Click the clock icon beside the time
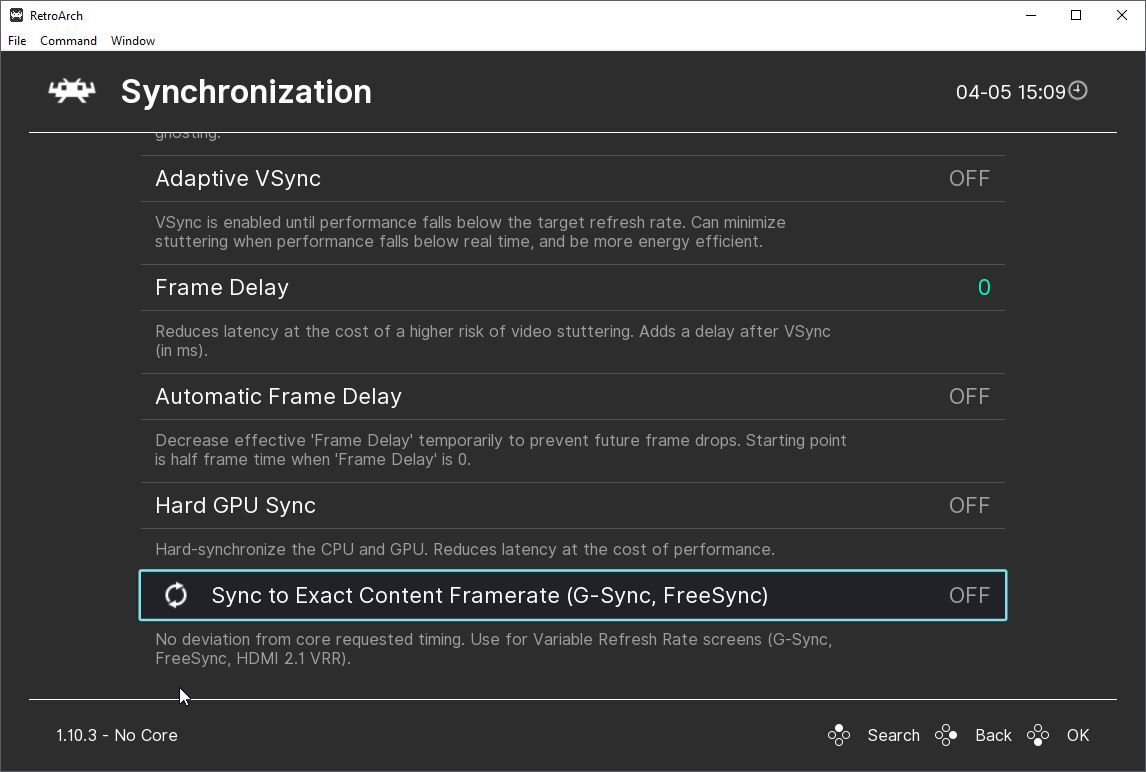Image resolution: width=1146 pixels, height=772 pixels. point(1078,91)
